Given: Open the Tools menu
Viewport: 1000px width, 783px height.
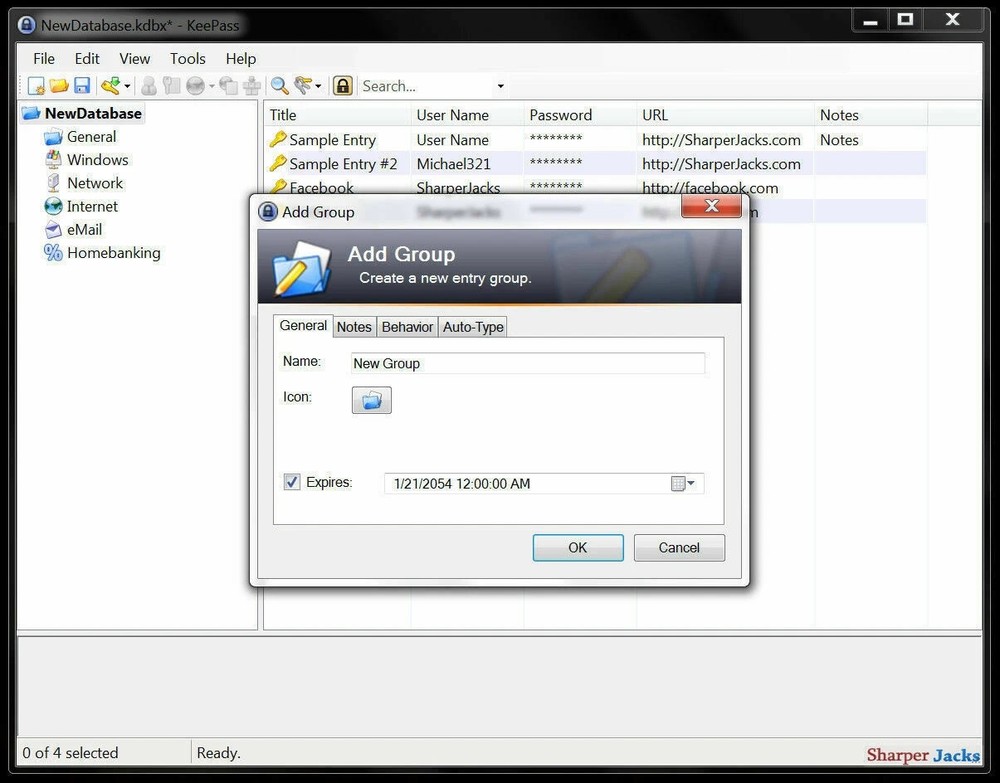Looking at the screenshot, I should click(187, 58).
